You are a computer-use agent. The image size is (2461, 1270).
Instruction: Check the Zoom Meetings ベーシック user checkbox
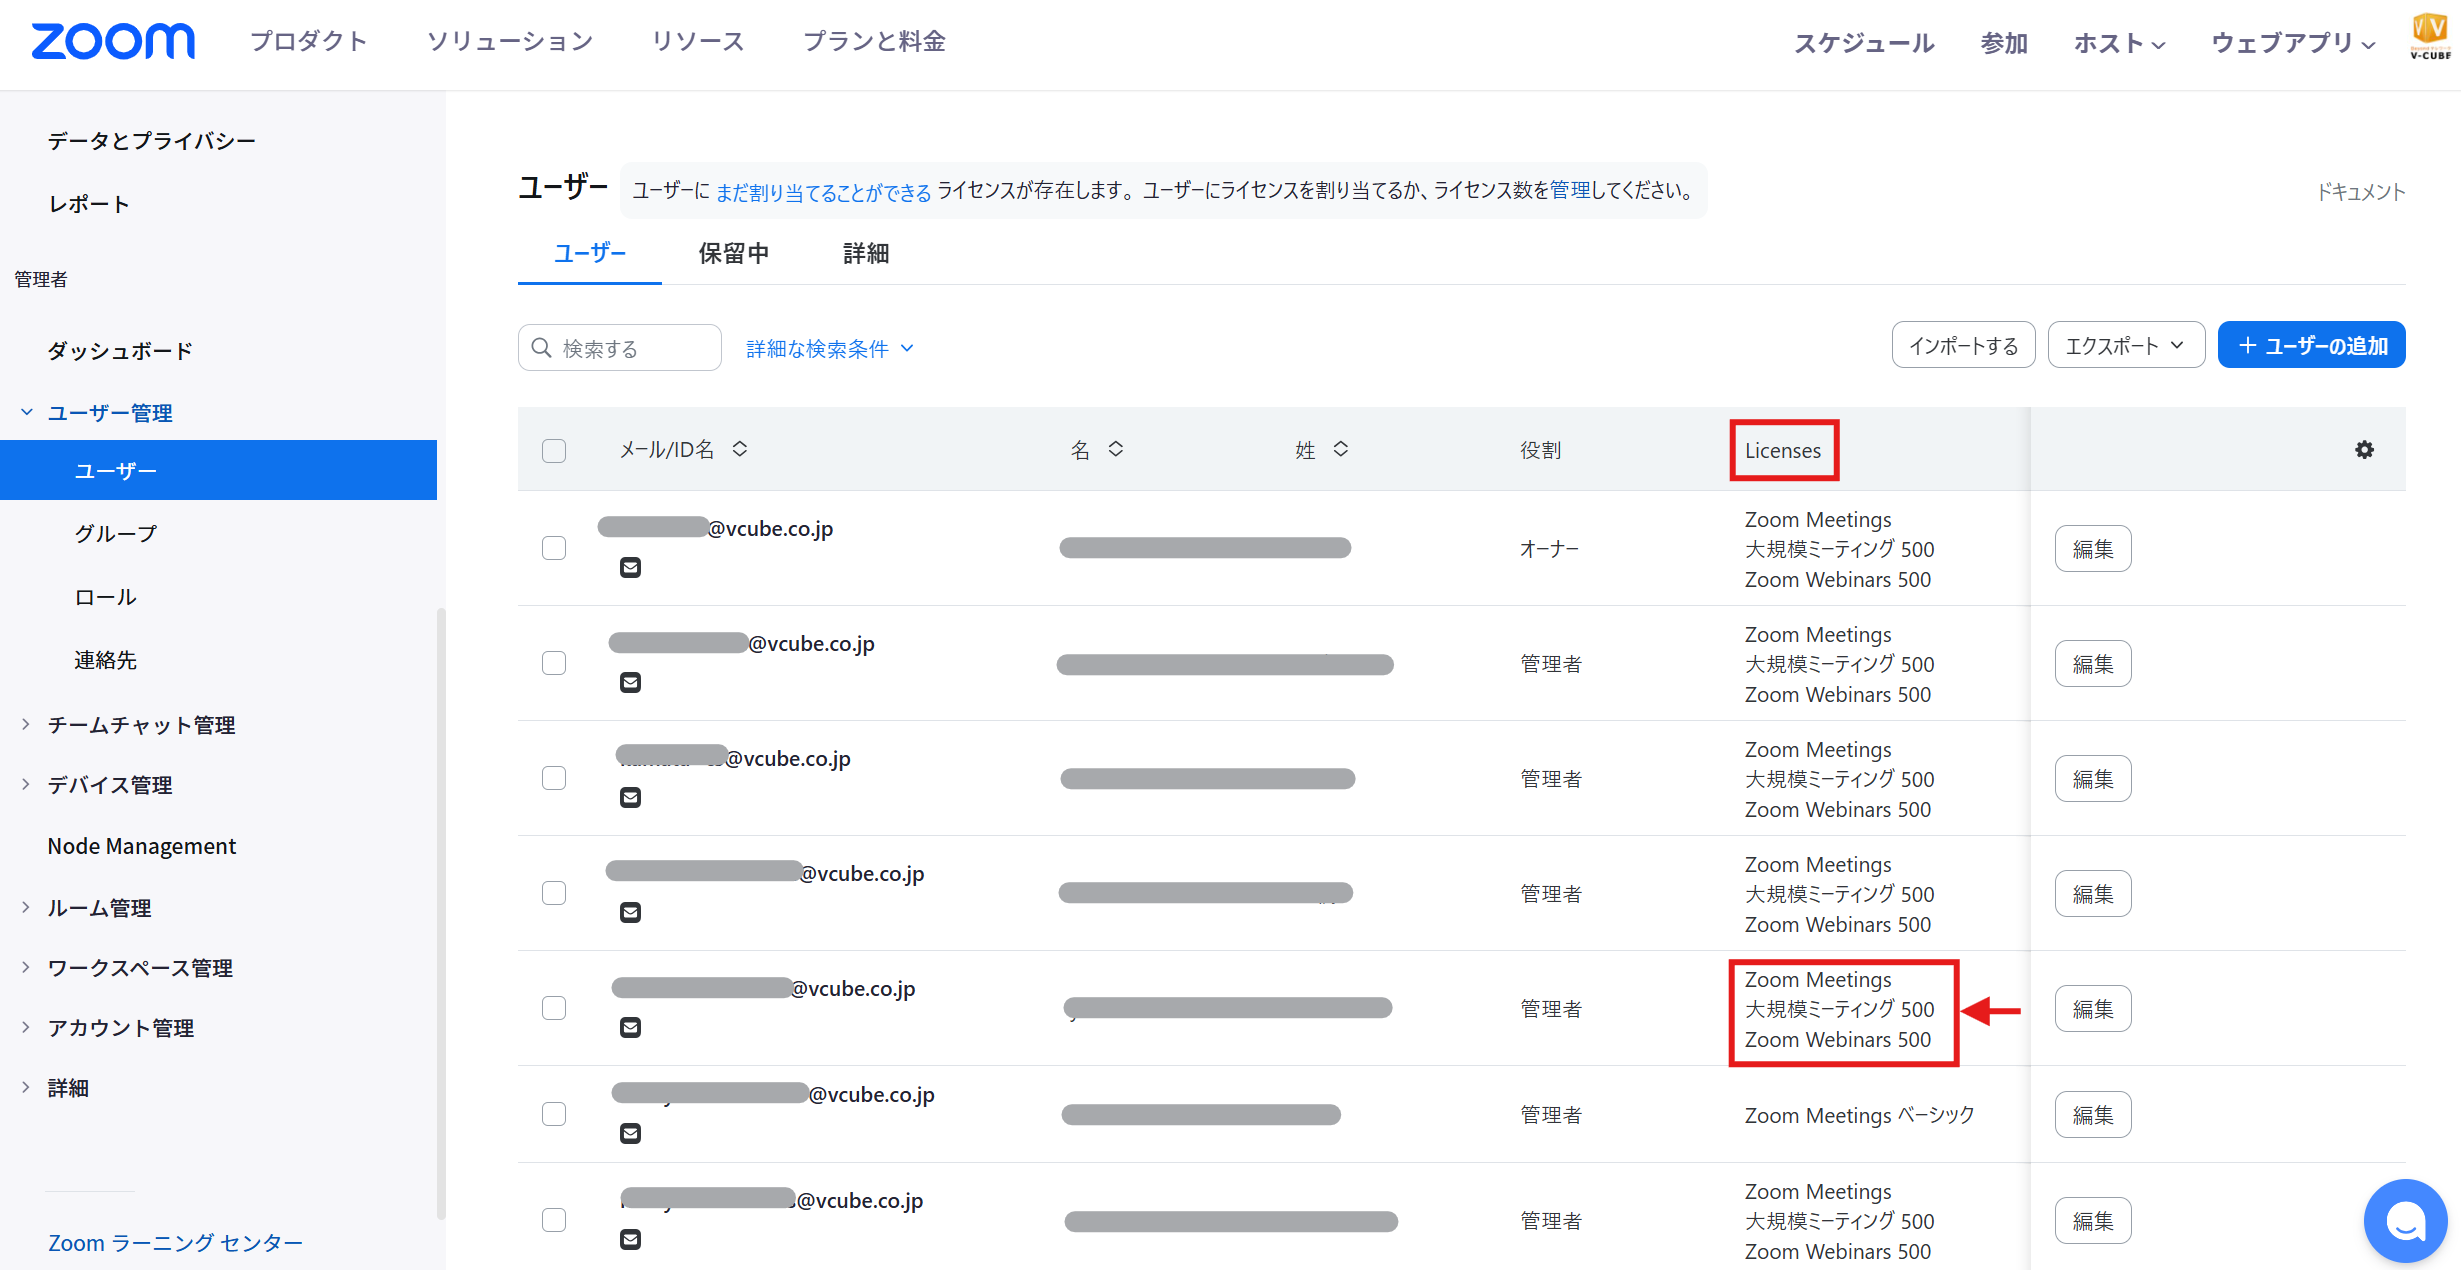554,1114
